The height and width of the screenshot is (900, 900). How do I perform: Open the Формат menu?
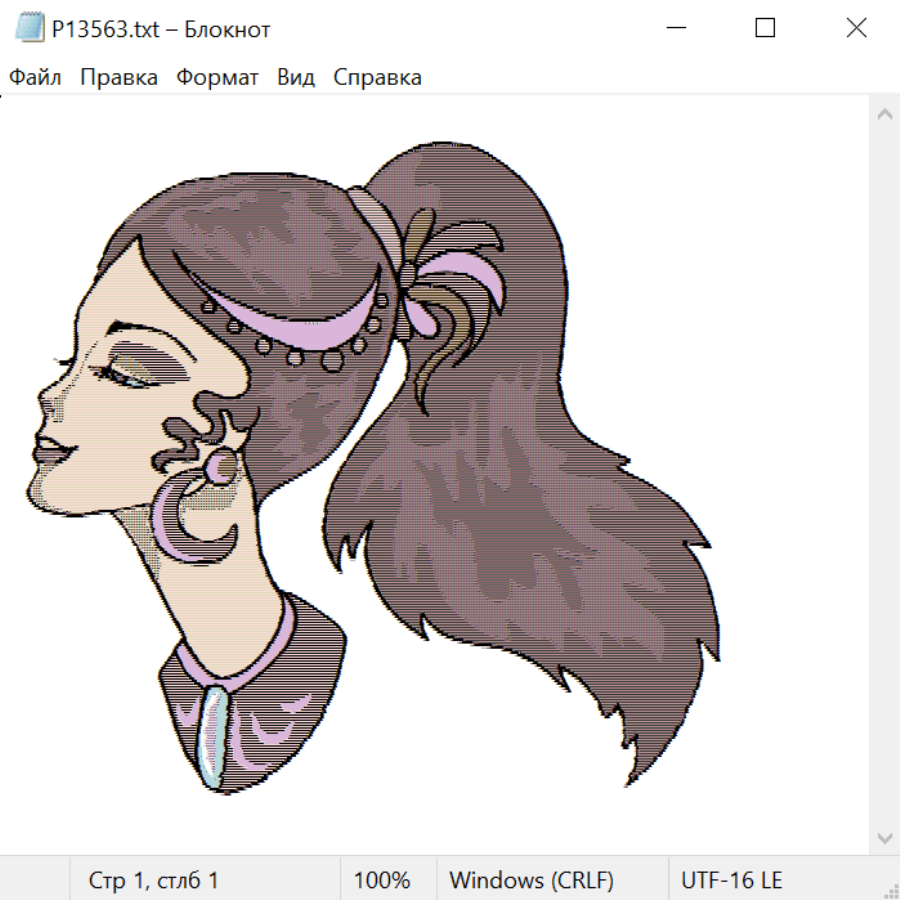click(217, 78)
